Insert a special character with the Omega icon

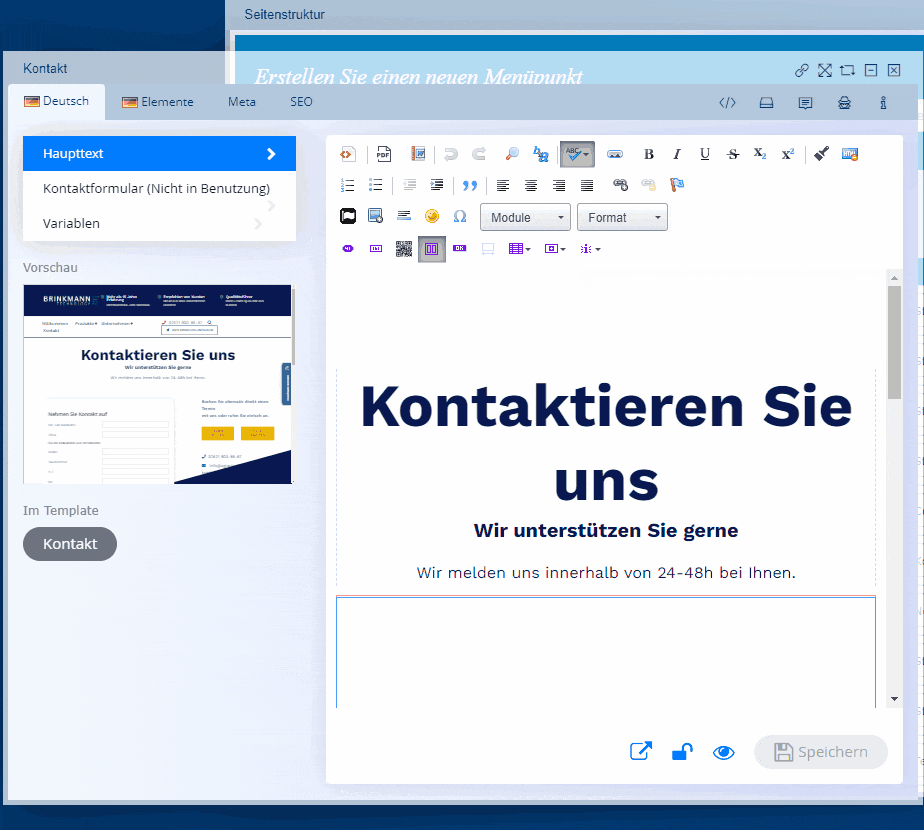coord(460,216)
